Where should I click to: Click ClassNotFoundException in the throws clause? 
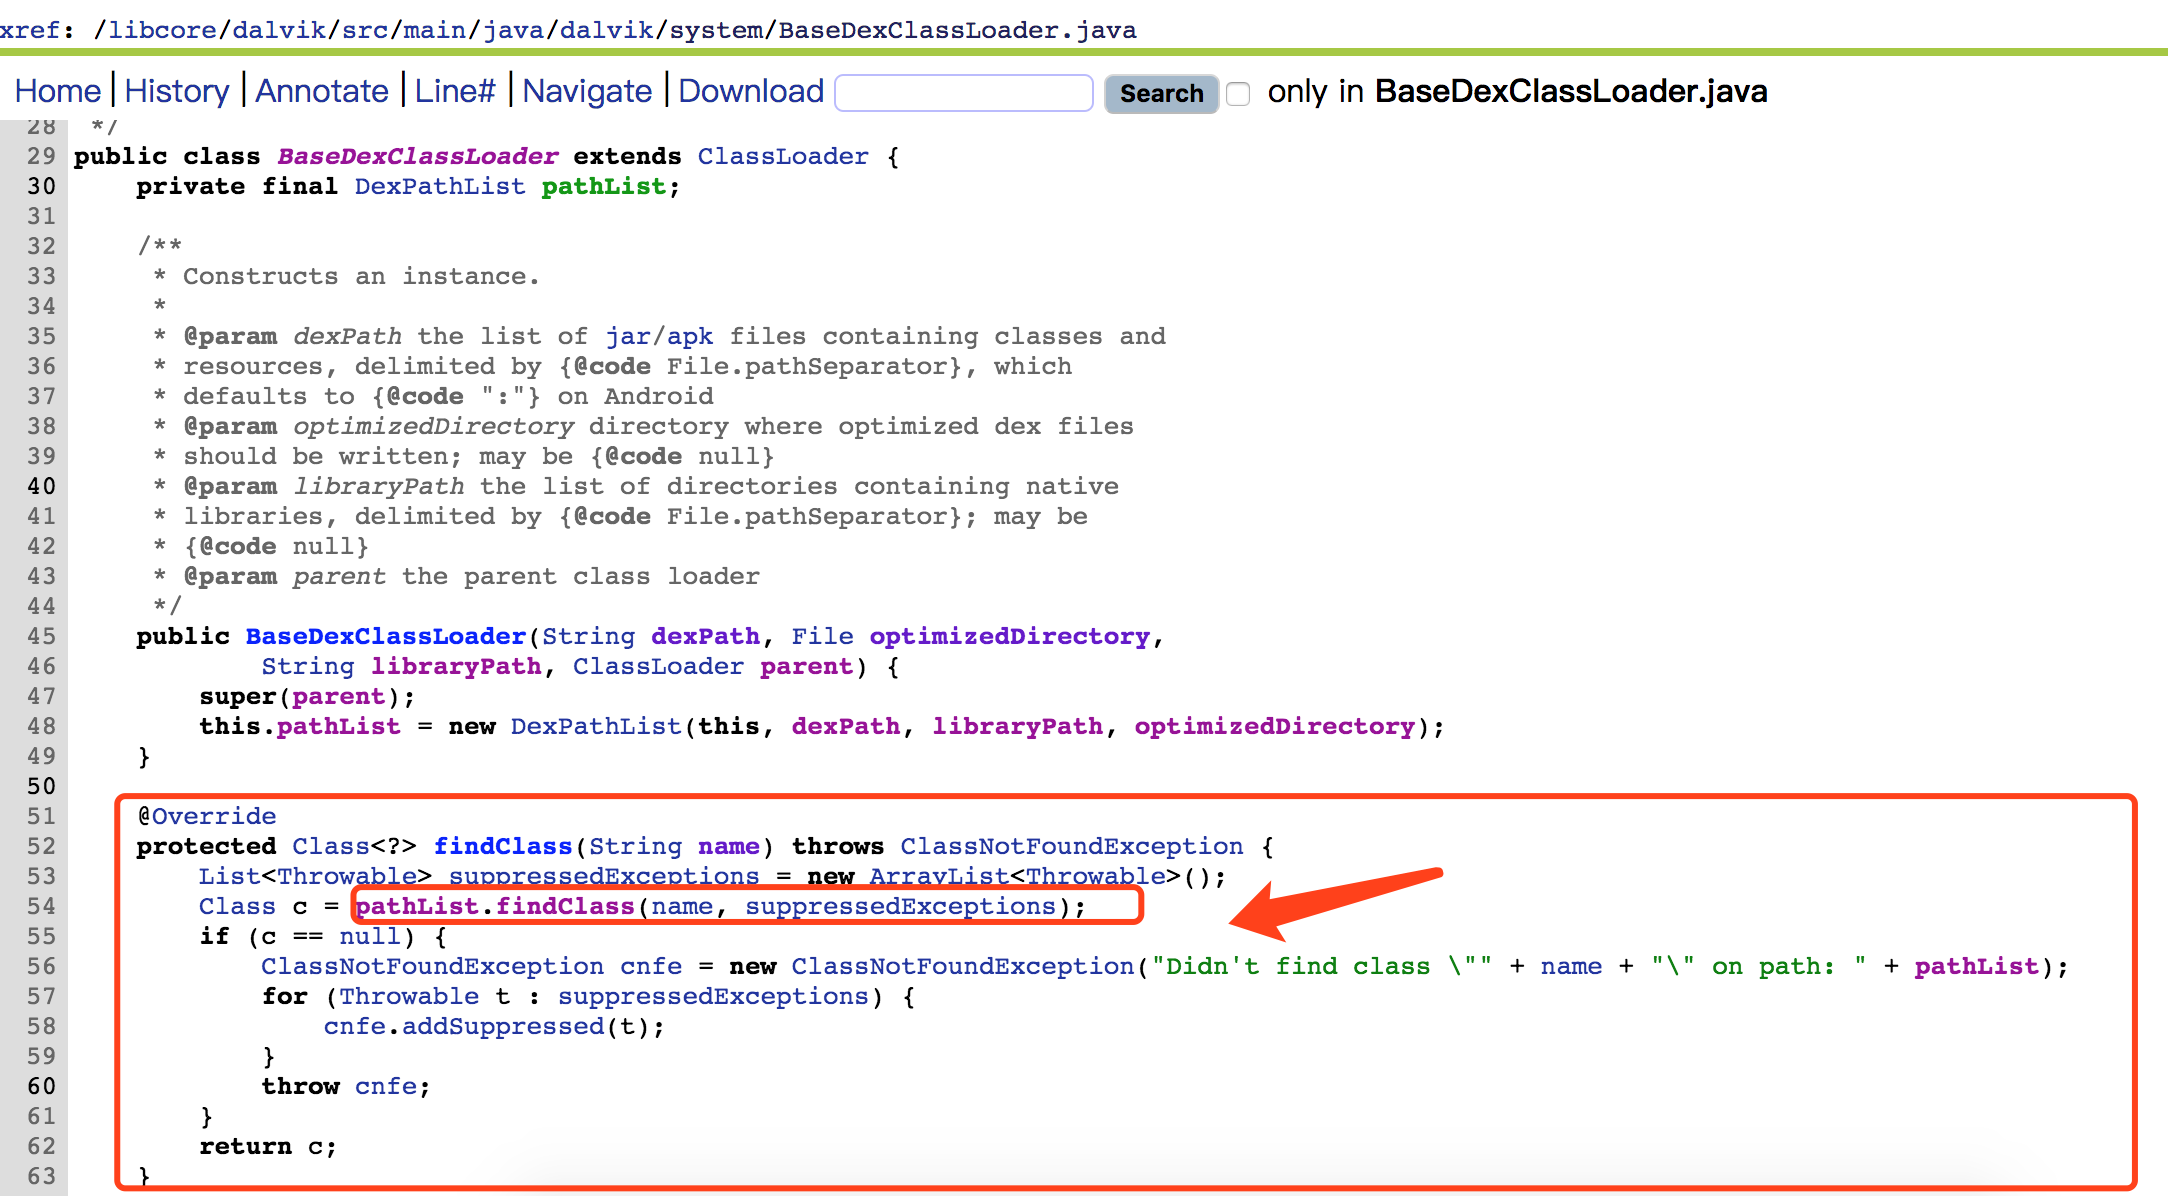click(1071, 847)
